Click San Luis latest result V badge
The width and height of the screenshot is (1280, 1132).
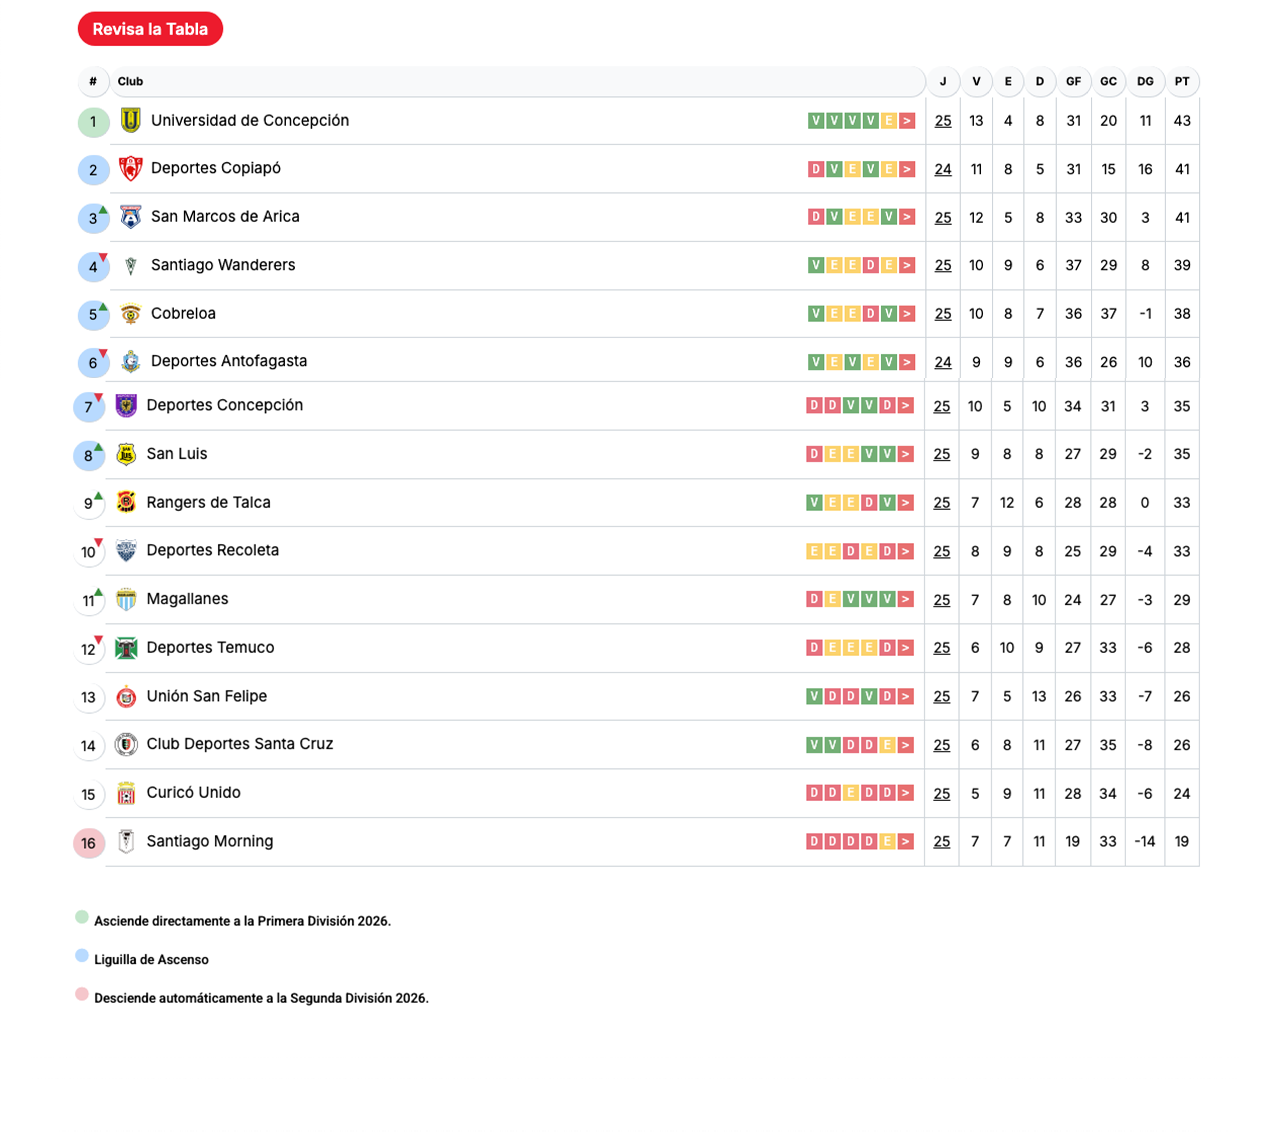coord(887,455)
